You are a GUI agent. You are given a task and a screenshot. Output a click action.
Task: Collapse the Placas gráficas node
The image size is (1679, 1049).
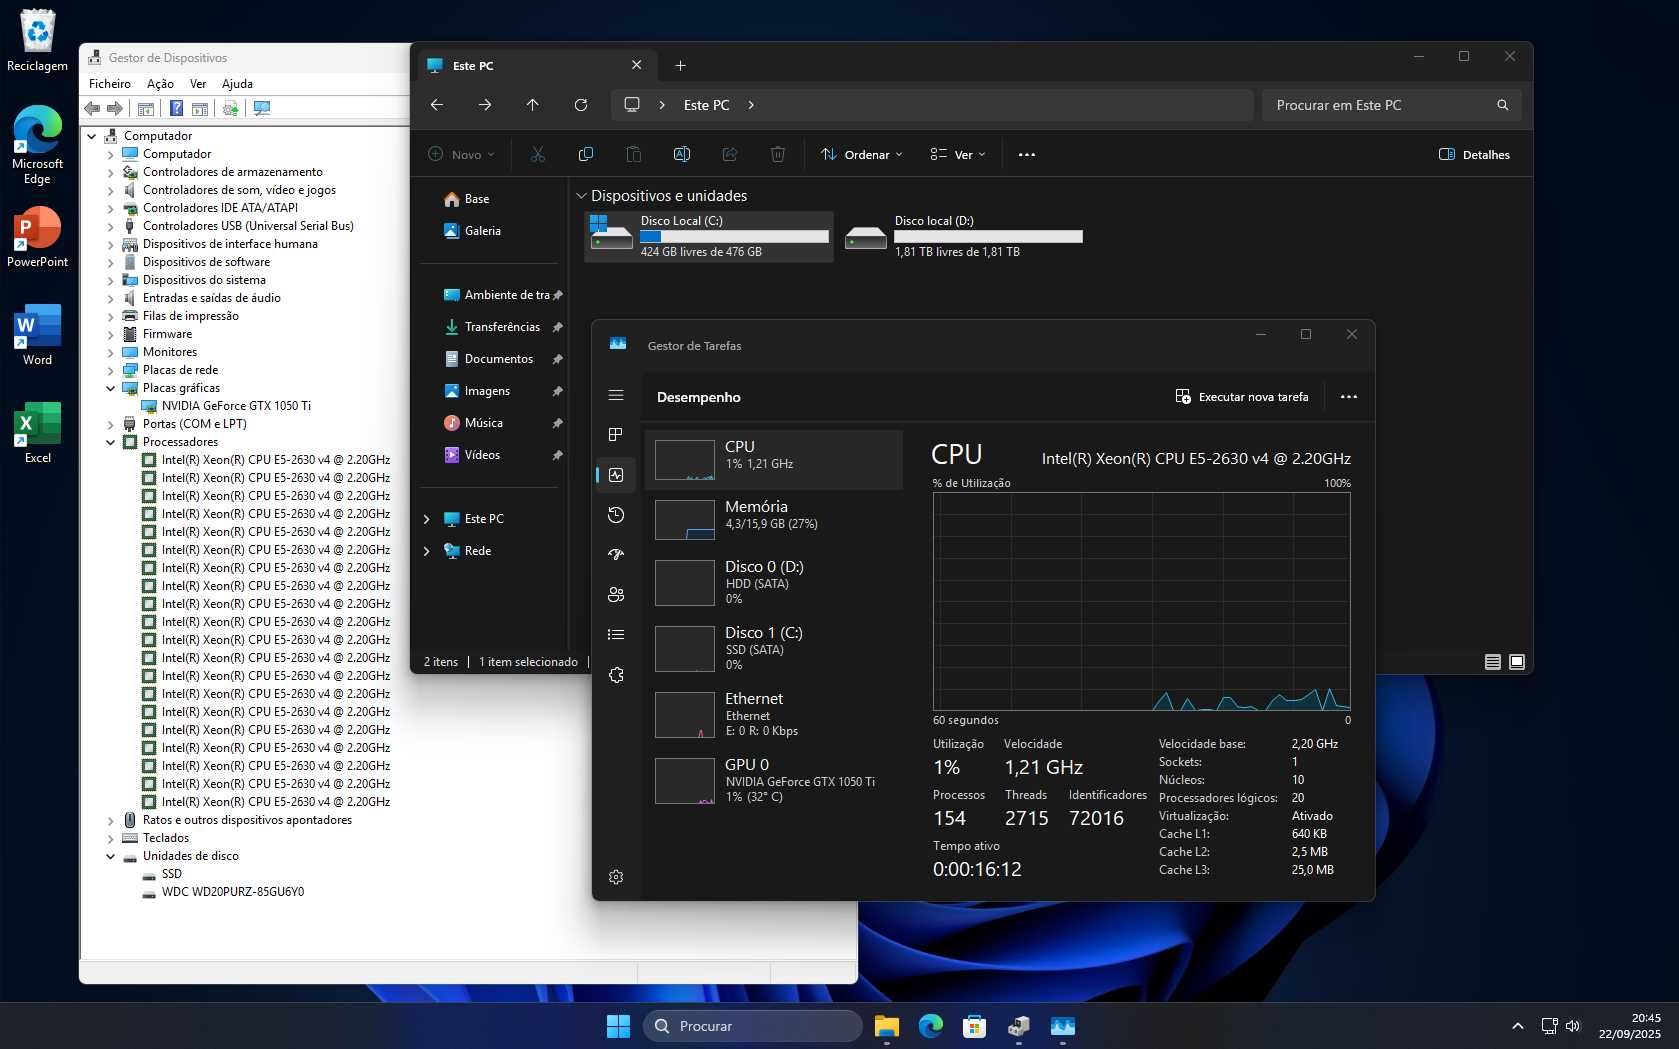(x=111, y=388)
